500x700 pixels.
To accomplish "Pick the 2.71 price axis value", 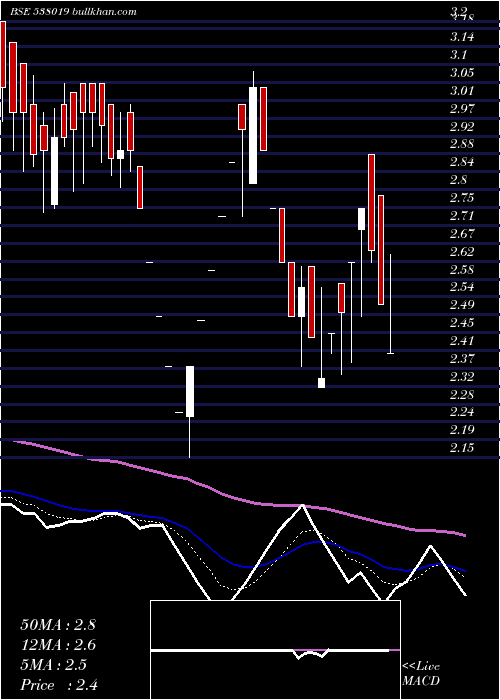I will click(x=462, y=216).
